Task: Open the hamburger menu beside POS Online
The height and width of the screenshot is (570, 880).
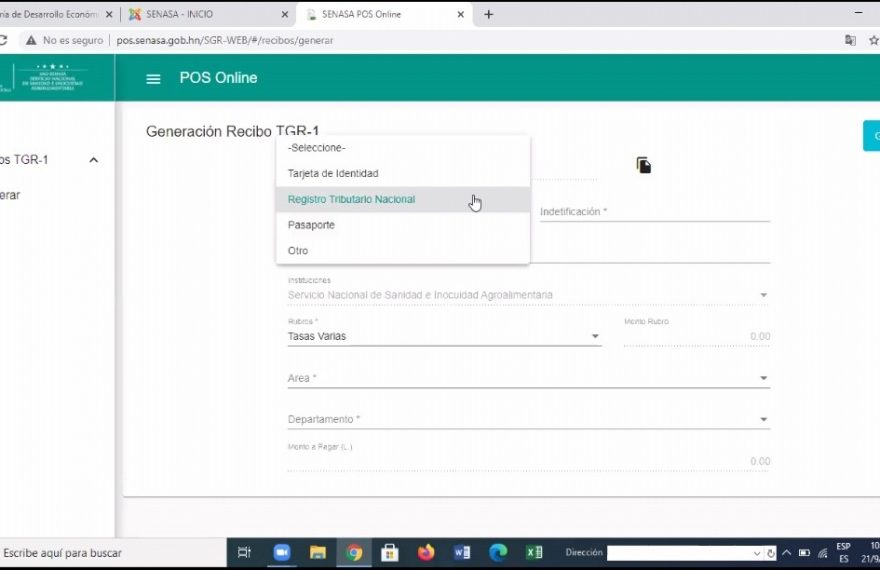Action: point(153,79)
